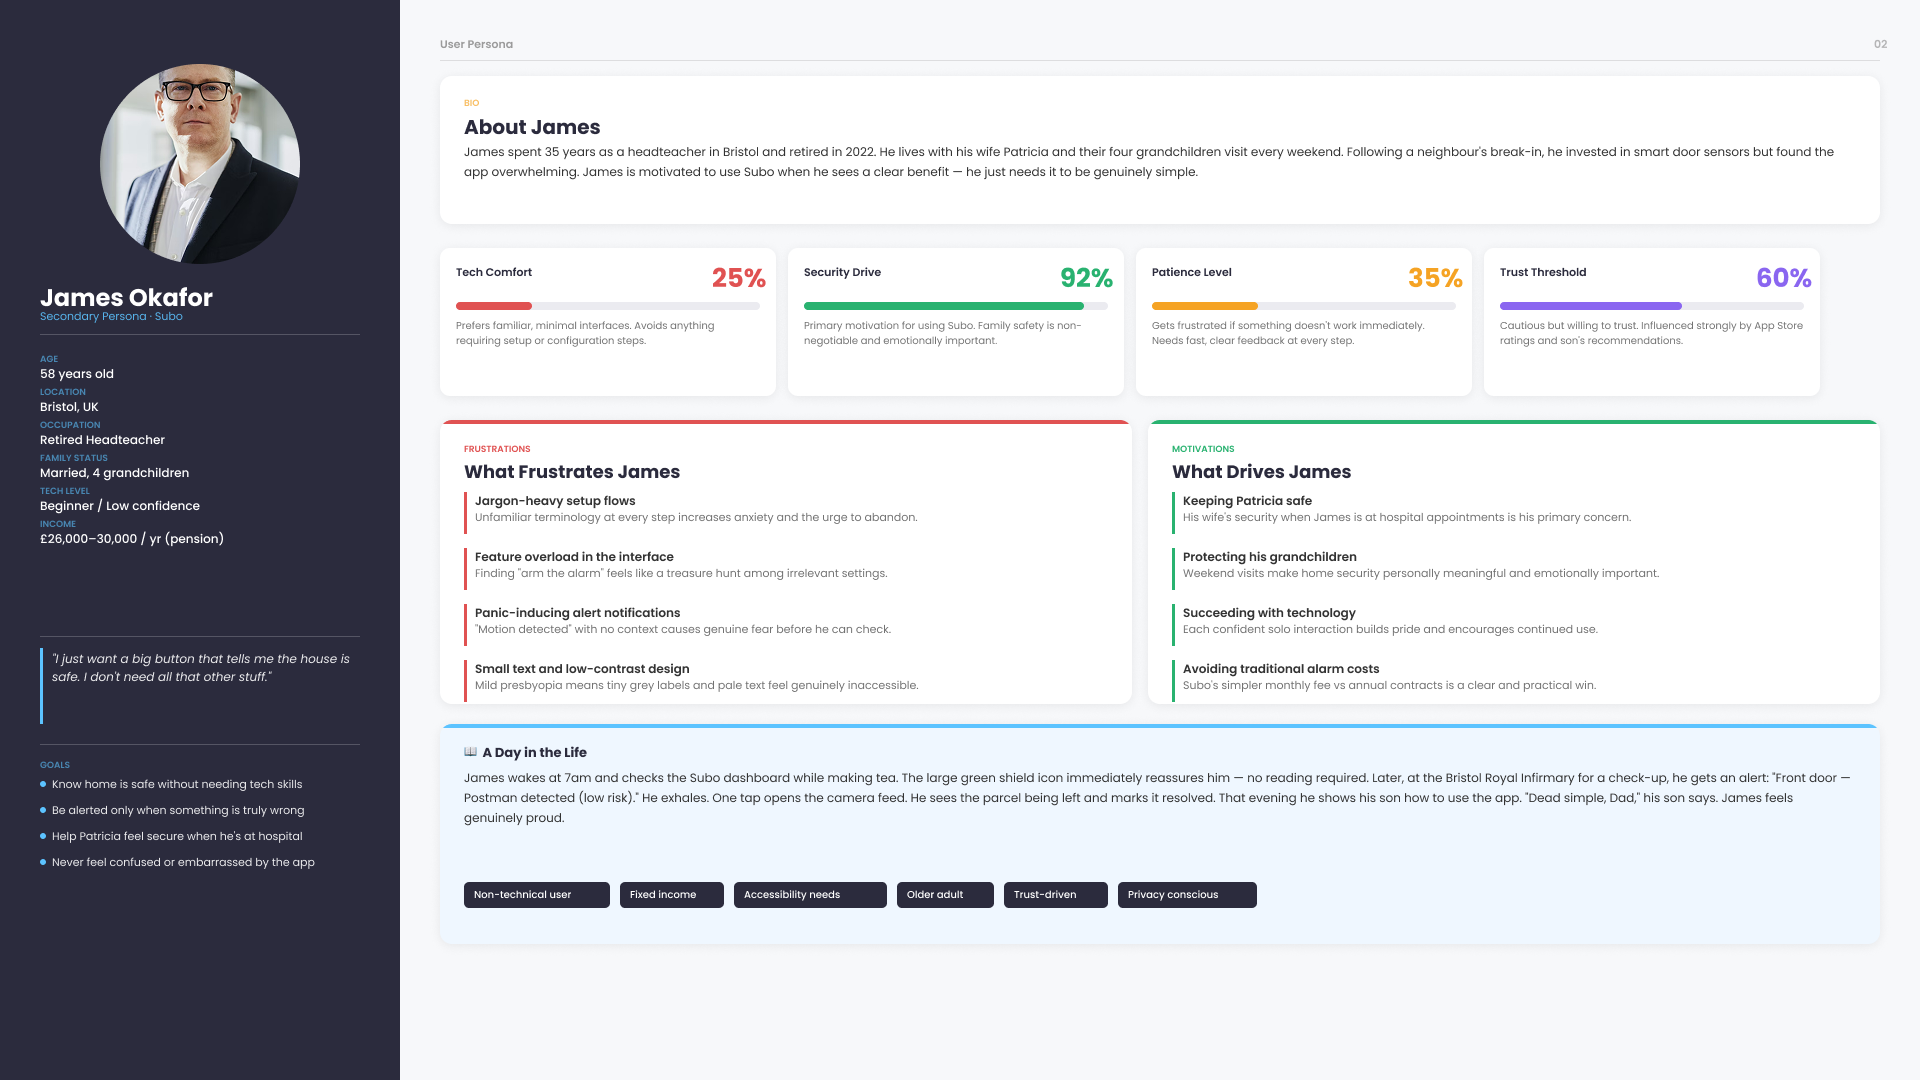Image resolution: width=1920 pixels, height=1080 pixels.
Task: Click the Accessibility needs tag
Action: (810, 895)
